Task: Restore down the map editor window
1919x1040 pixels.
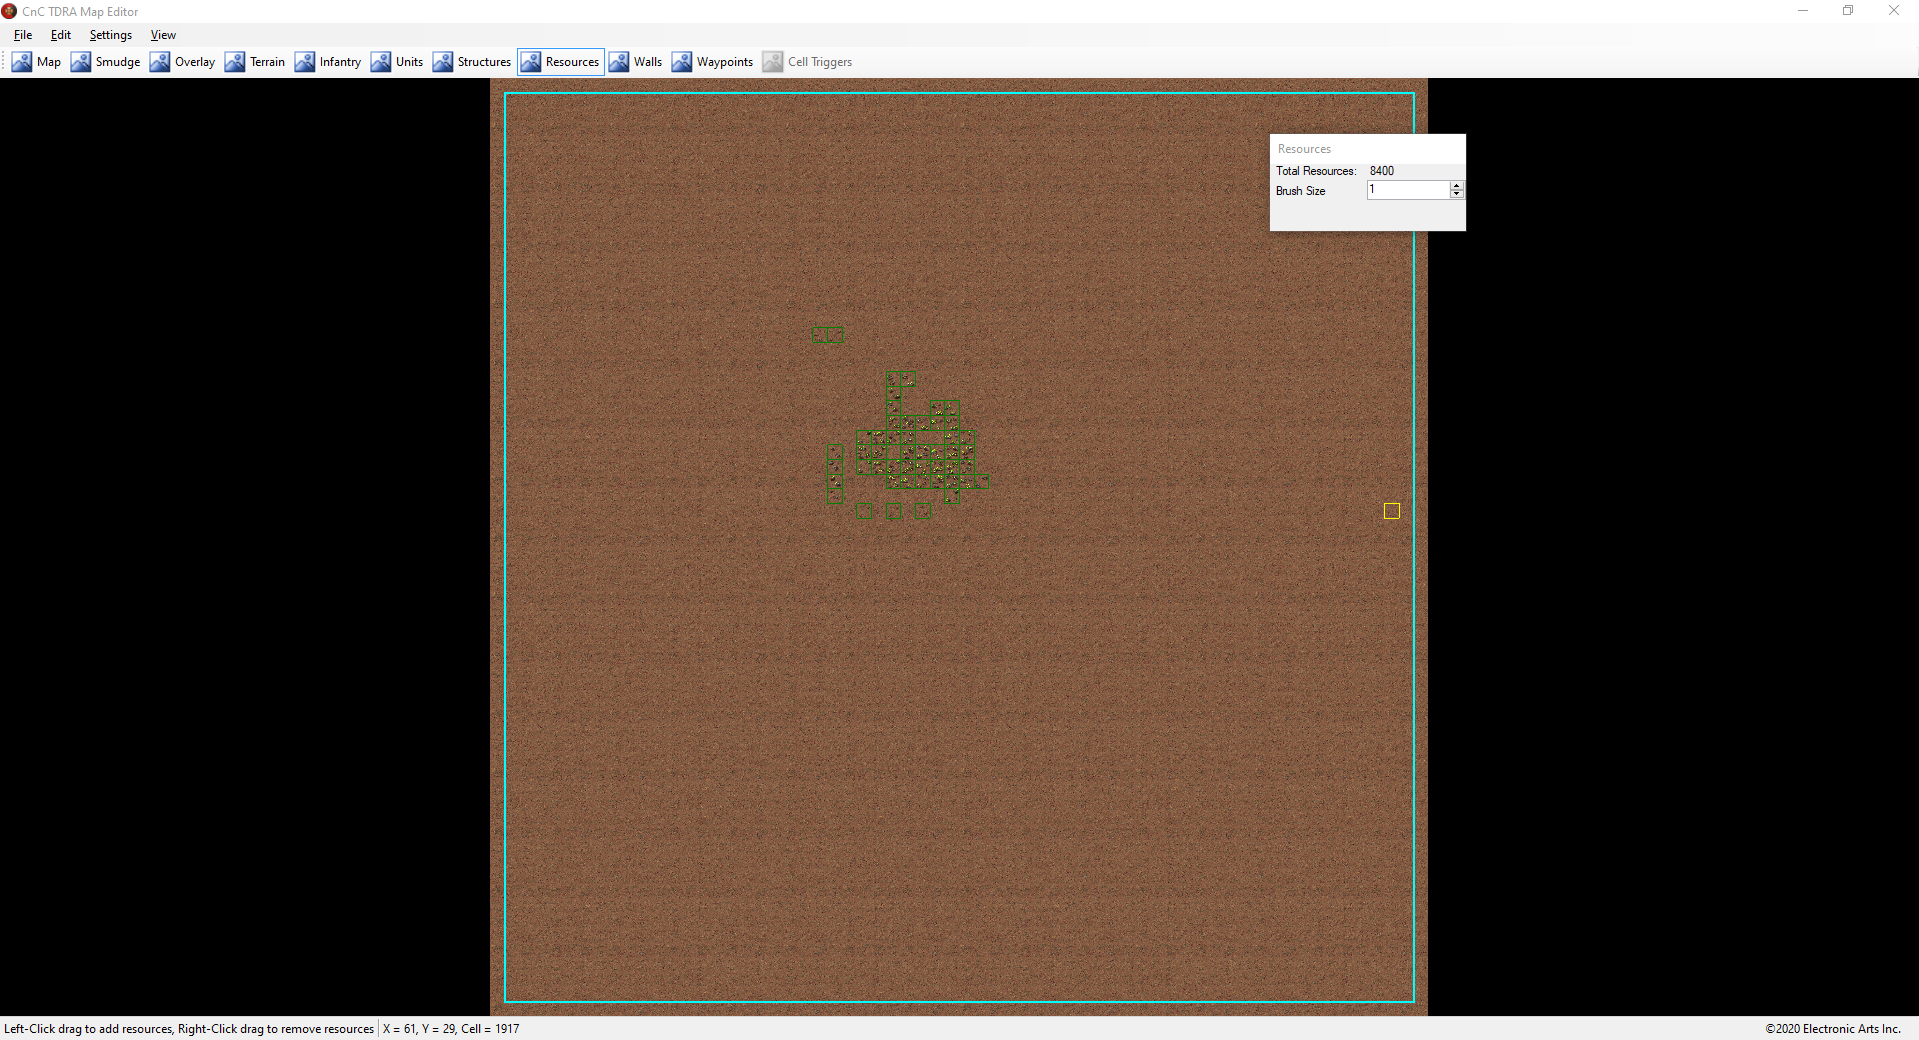Action: click(1848, 11)
